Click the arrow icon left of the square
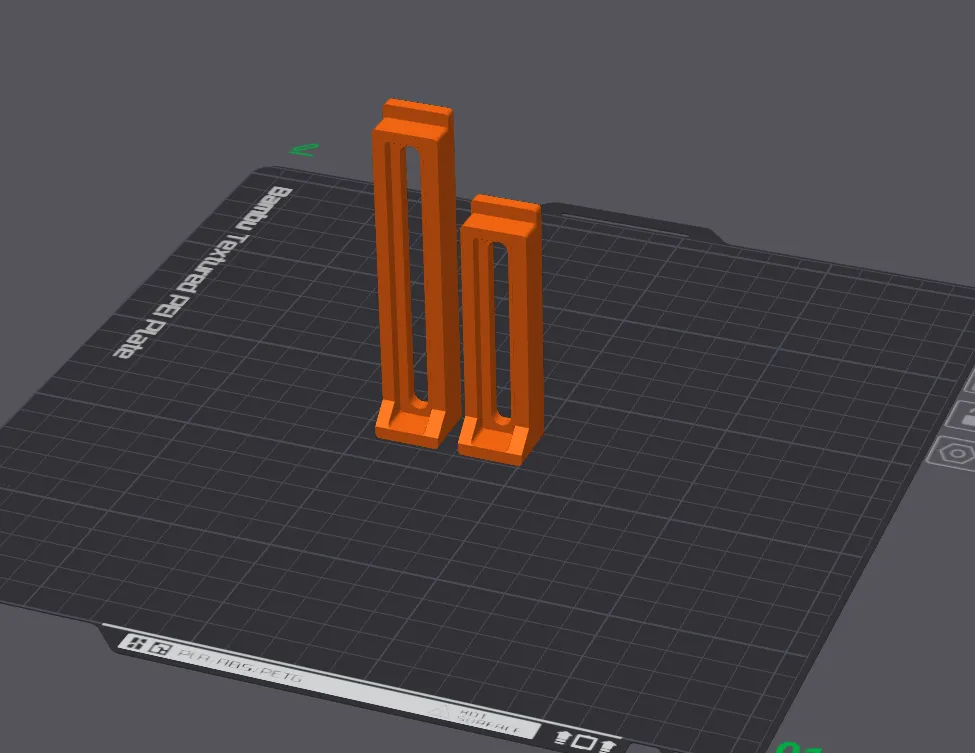Viewport: 975px width, 753px height. 565,739
